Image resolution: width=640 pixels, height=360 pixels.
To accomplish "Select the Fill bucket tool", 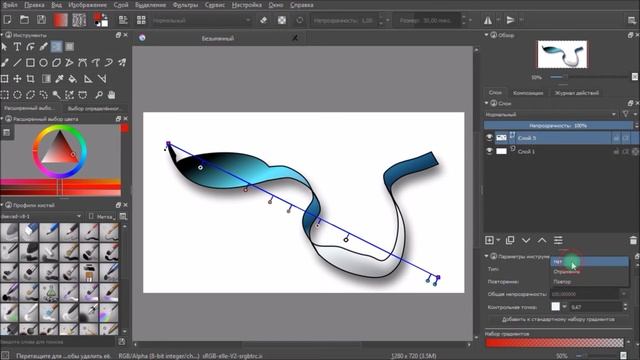I will pyautogui.click(x=72, y=79).
